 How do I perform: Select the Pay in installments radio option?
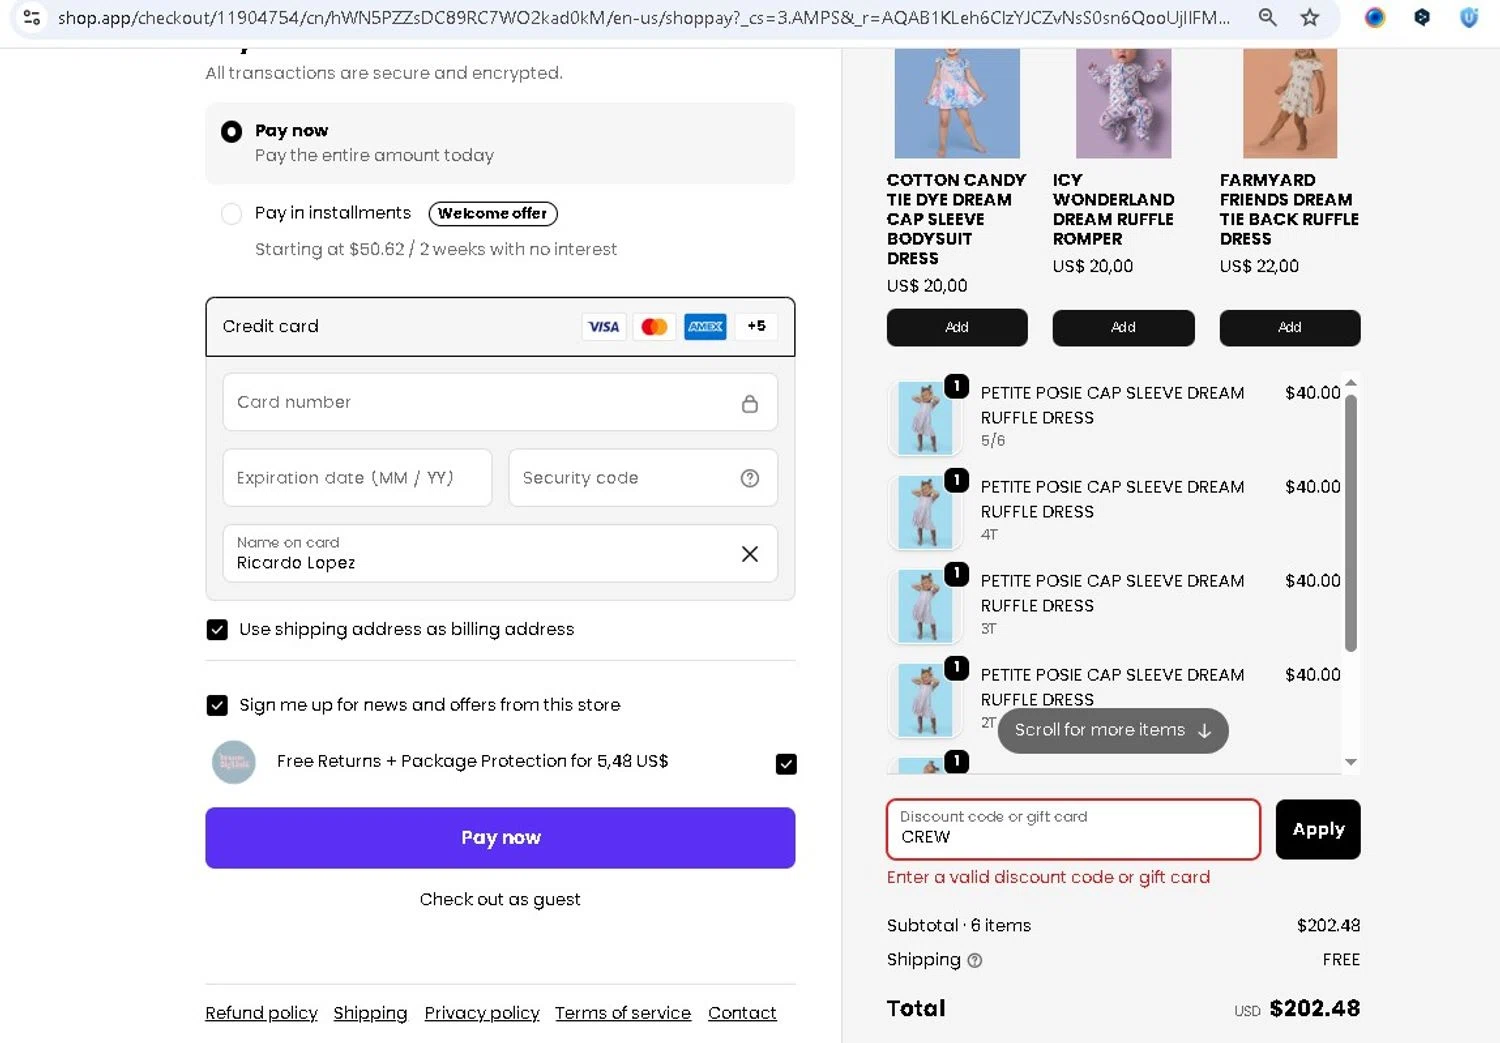point(231,213)
